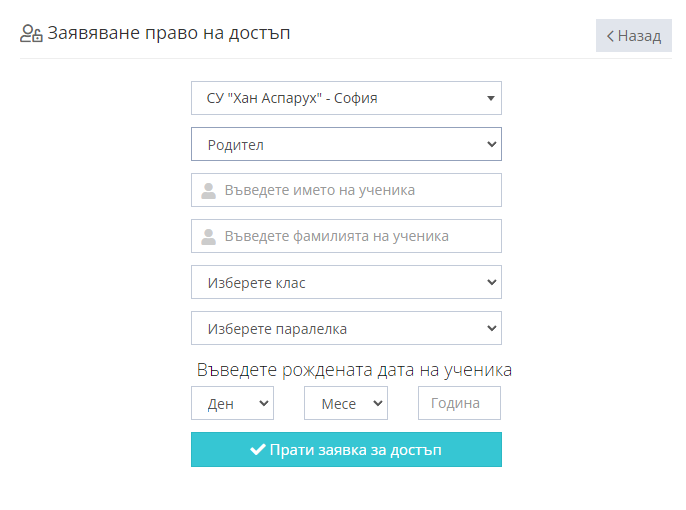Focus the Въведете фамилията на ученика field

(x=346, y=236)
